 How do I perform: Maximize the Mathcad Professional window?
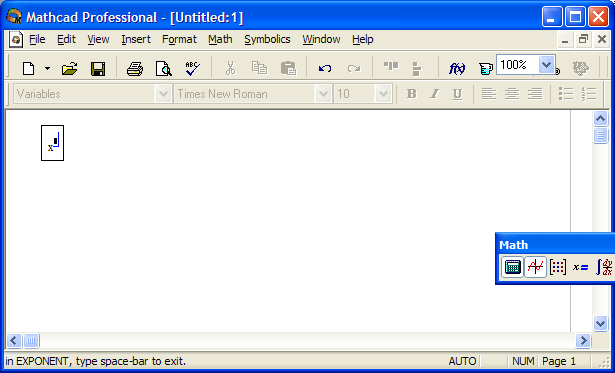click(x=575, y=17)
